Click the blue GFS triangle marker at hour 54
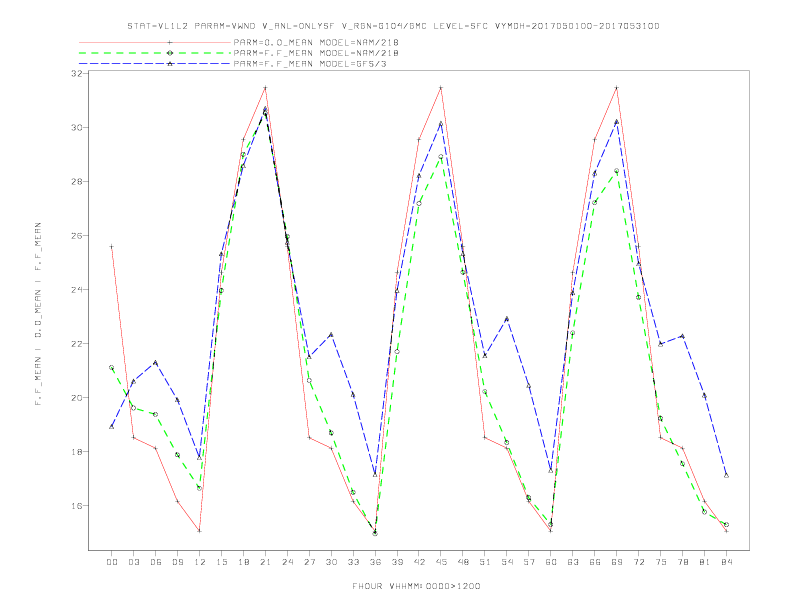 coord(507,319)
